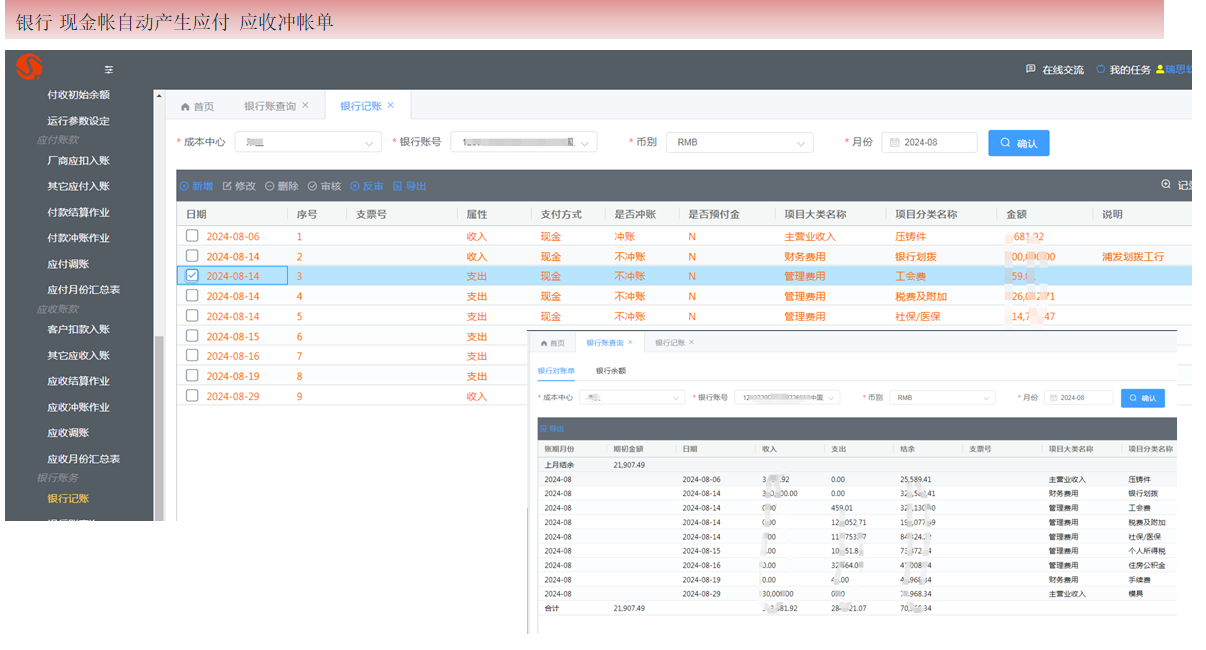Collapse the sidebar with the menu toggle icon
The height and width of the screenshot is (650, 1206).
click(x=109, y=70)
